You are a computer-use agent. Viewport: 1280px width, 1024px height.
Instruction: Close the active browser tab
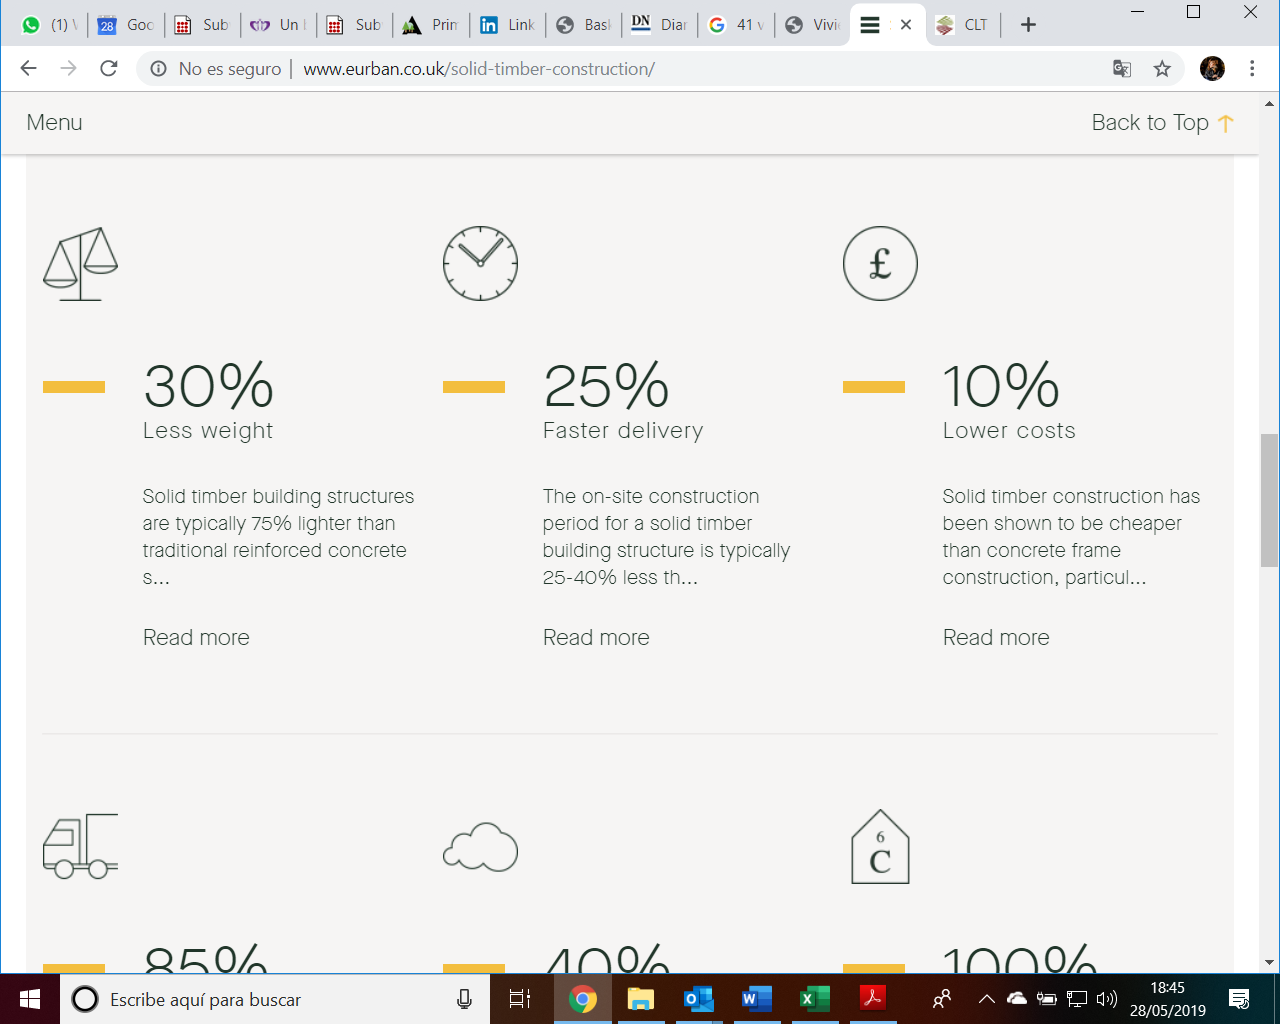point(906,25)
